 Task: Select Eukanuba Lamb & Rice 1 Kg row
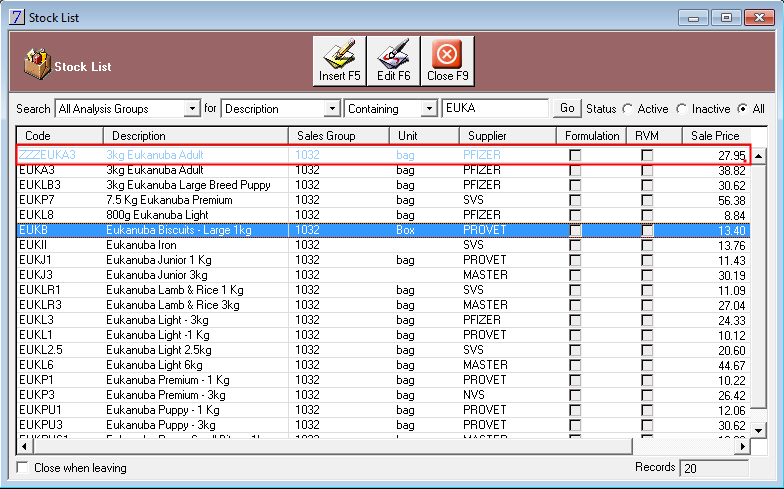(x=384, y=290)
